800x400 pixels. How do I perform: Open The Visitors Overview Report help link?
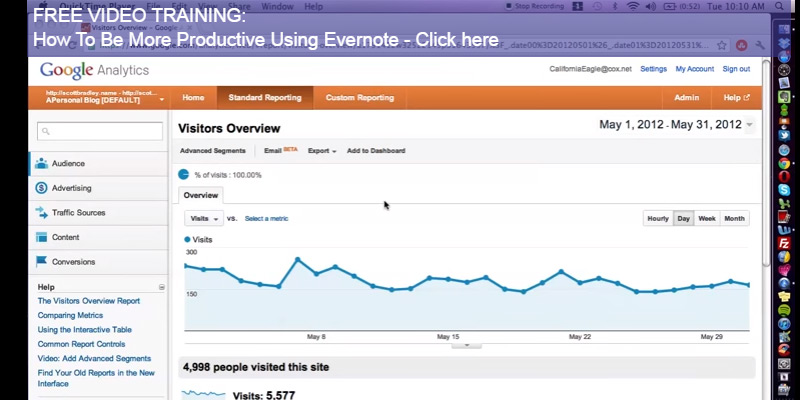pos(89,301)
